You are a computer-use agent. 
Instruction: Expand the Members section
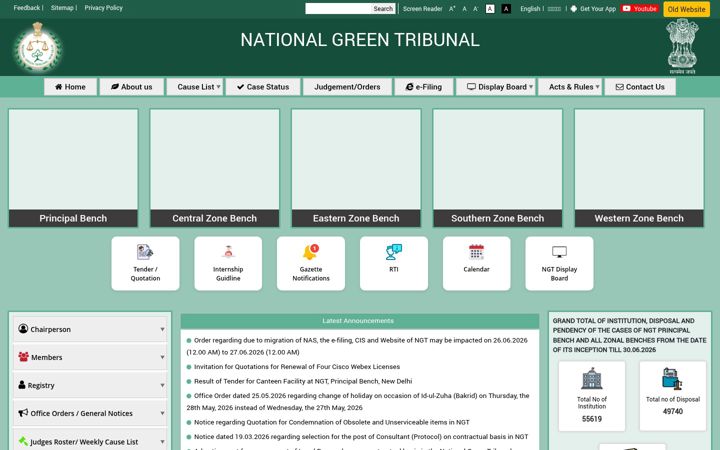pos(90,357)
